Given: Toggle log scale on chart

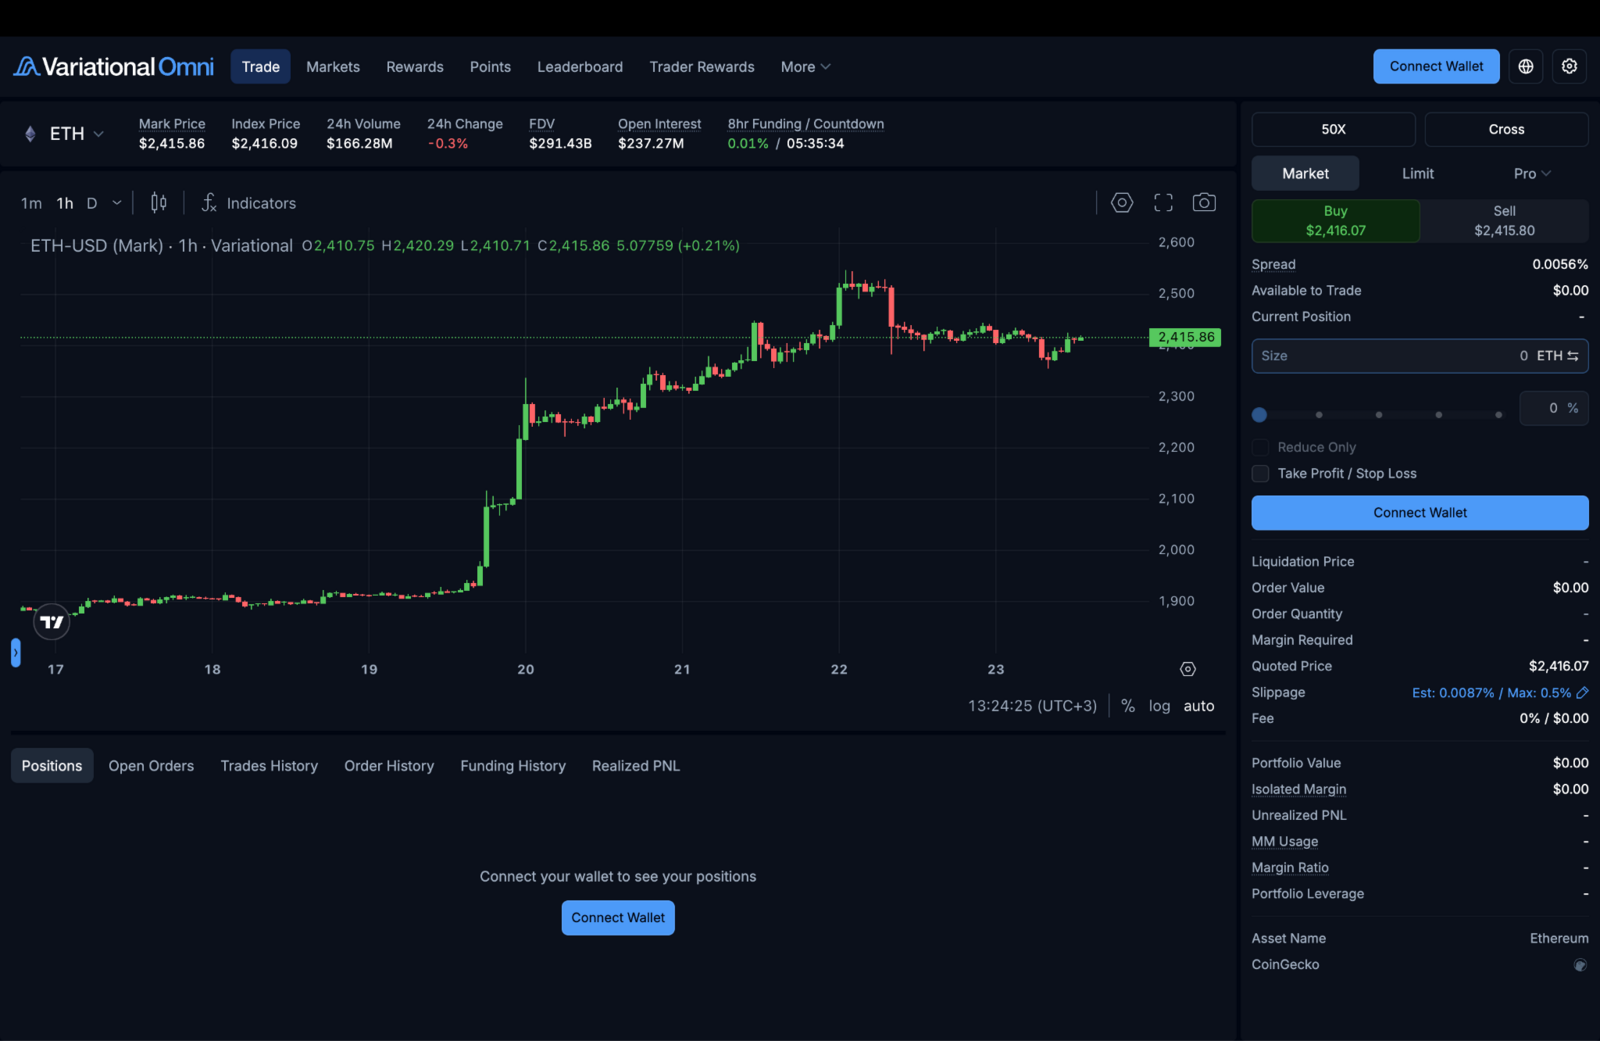Looking at the screenshot, I should tap(1159, 706).
